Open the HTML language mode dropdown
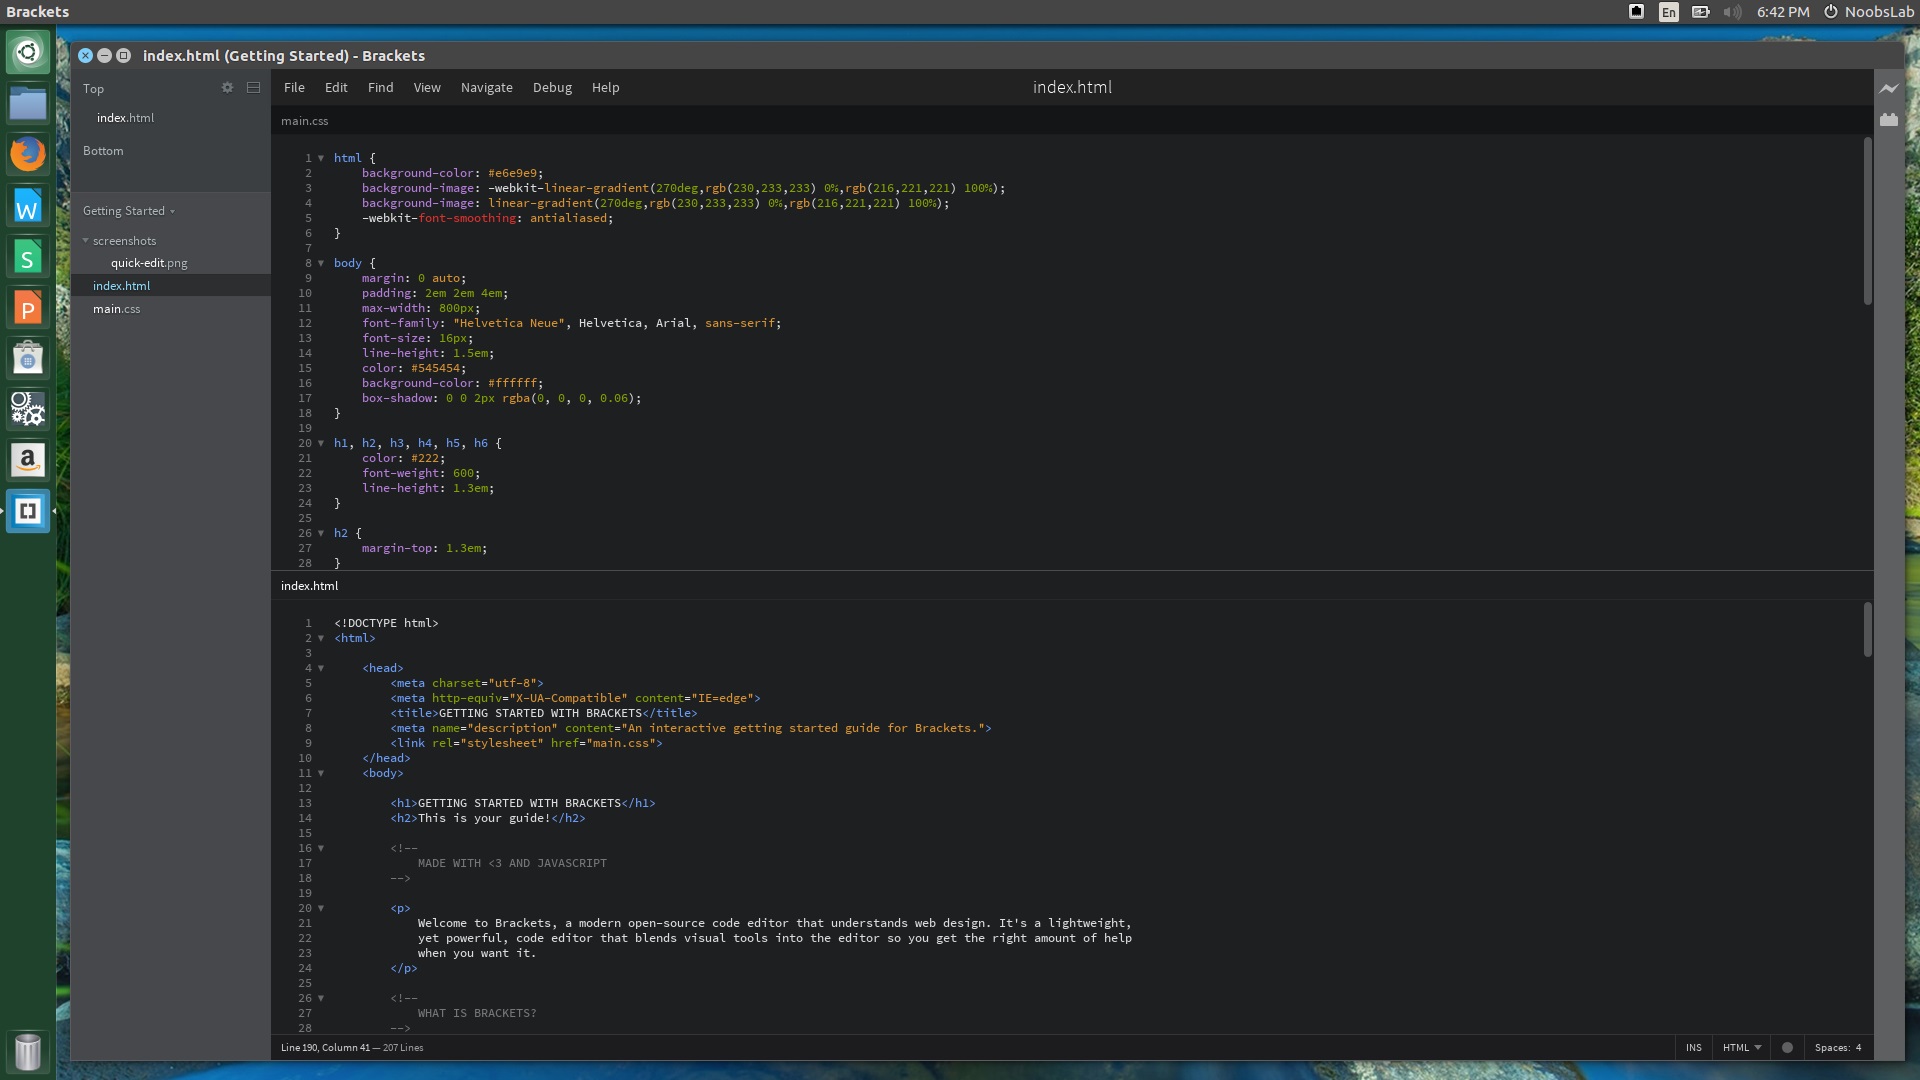1920x1080 pixels. tap(1742, 1048)
